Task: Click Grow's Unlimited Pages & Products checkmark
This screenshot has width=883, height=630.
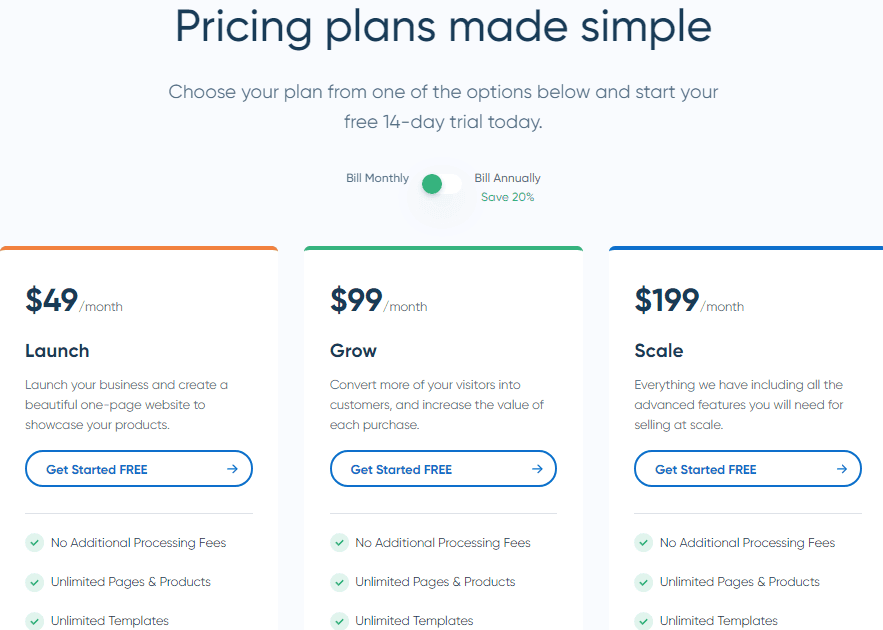Action: pos(339,582)
